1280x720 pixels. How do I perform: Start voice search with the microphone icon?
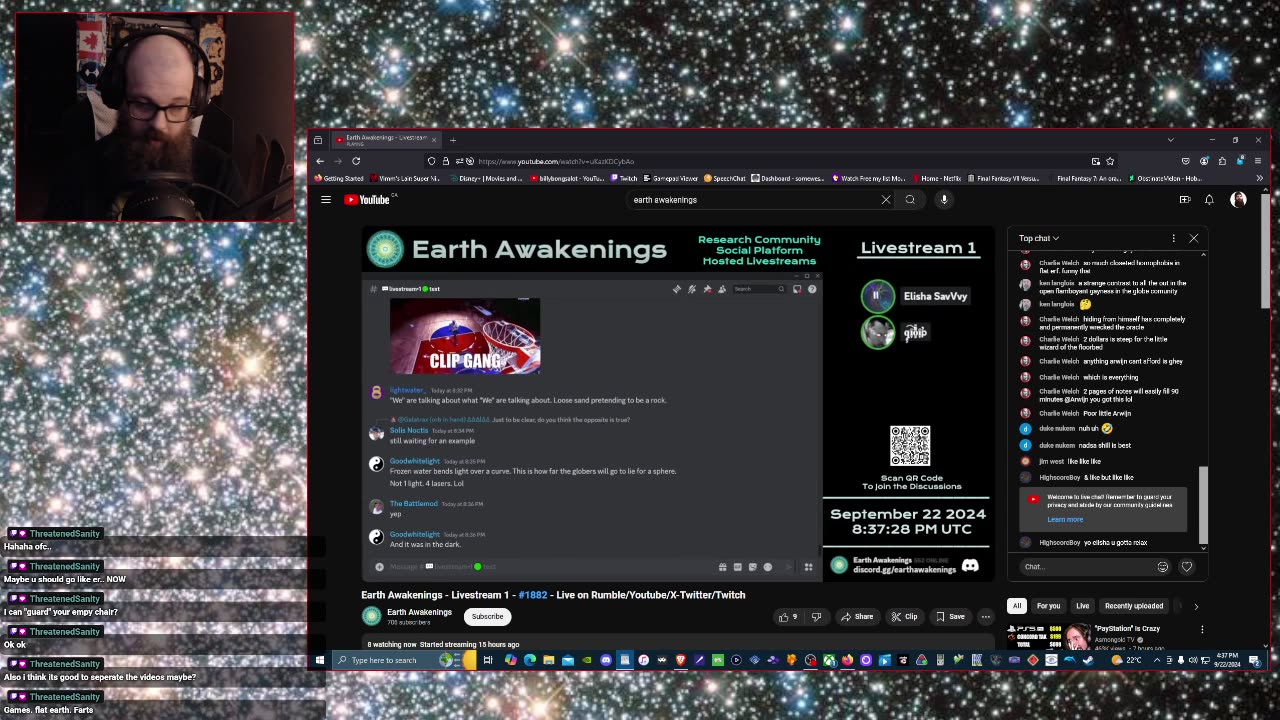[x=944, y=199]
